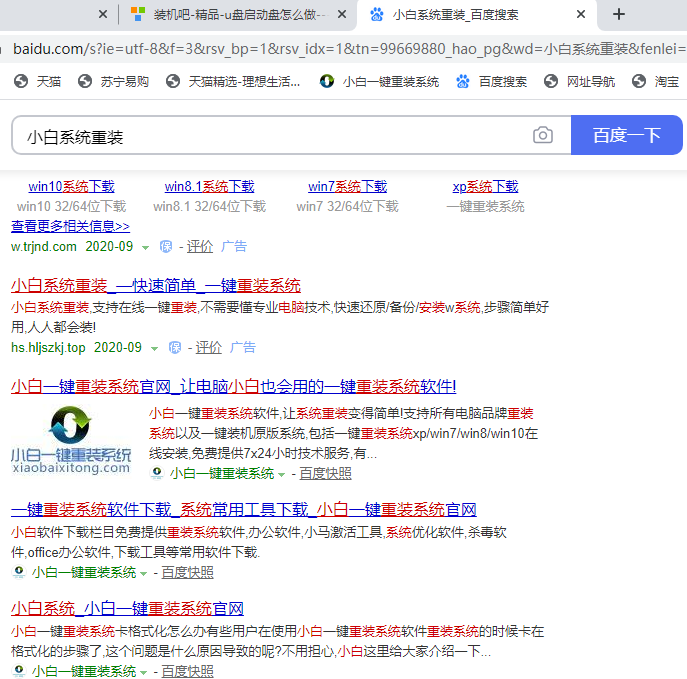
Task: Click the shield icon beside w.trjnd.com
Action: tap(166, 247)
